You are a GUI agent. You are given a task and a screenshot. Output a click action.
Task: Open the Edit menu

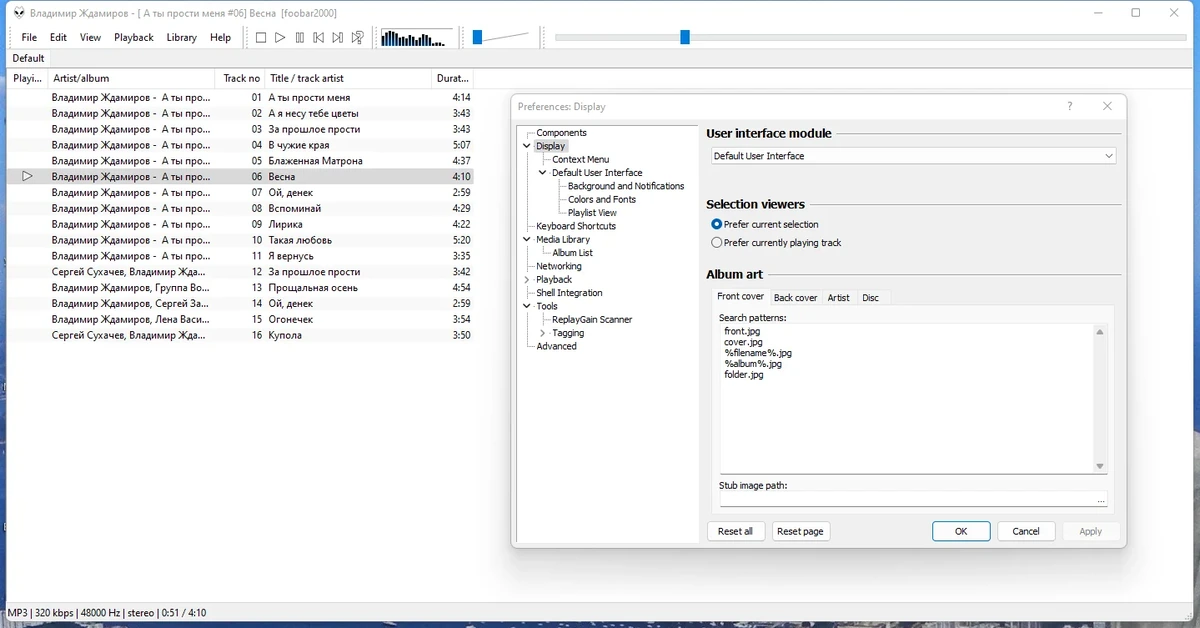pyautogui.click(x=58, y=38)
